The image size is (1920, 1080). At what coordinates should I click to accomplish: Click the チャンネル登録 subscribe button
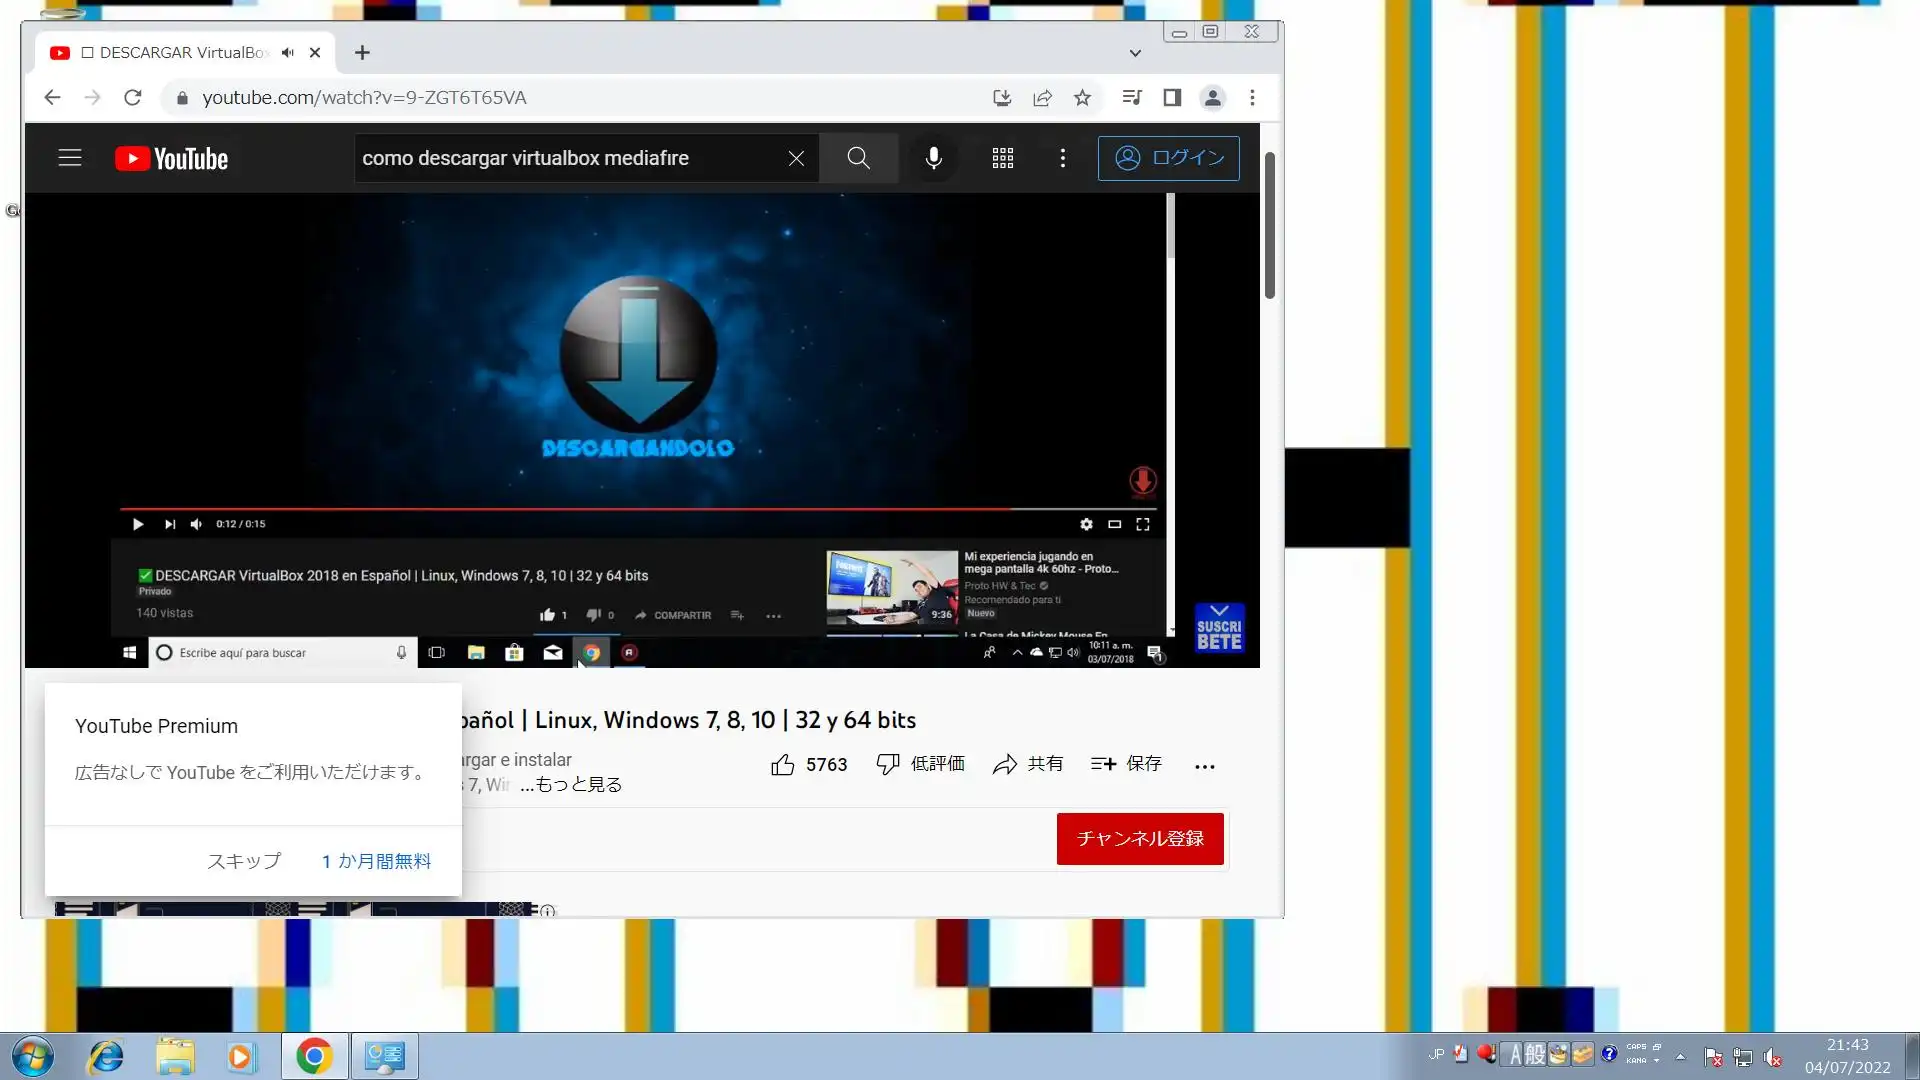(1140, 839)
